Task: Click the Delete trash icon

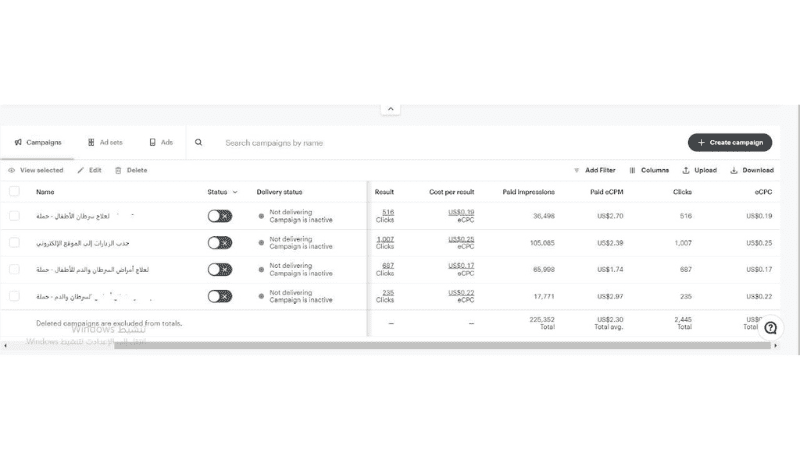Action: coord(118,171)
